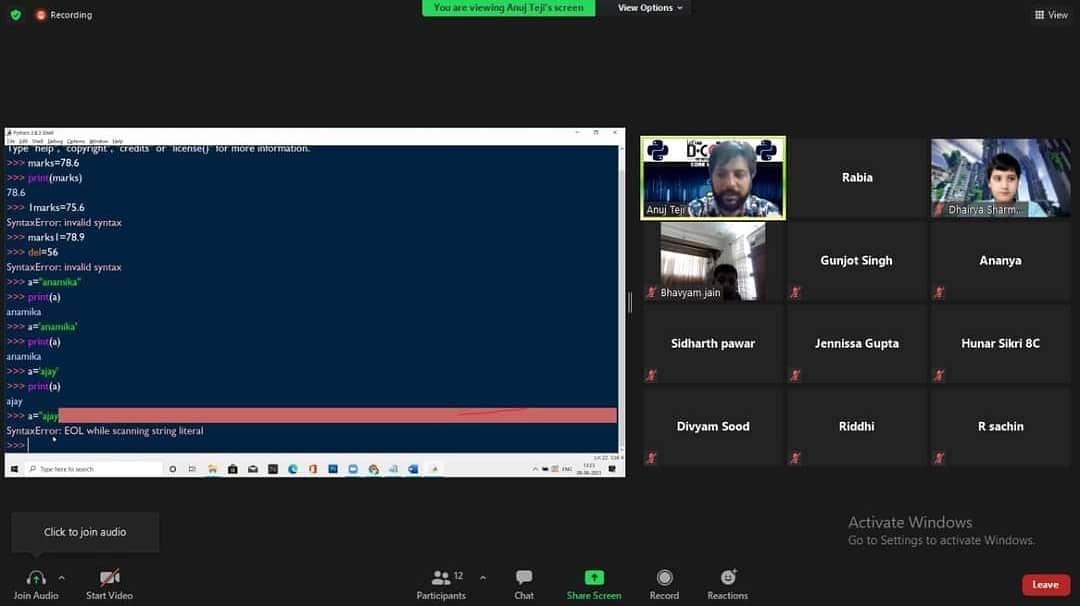This screenshot has height=606, width=1080.
Task: Click the Task View icon on shared taskbar
Action: point(192,469)
